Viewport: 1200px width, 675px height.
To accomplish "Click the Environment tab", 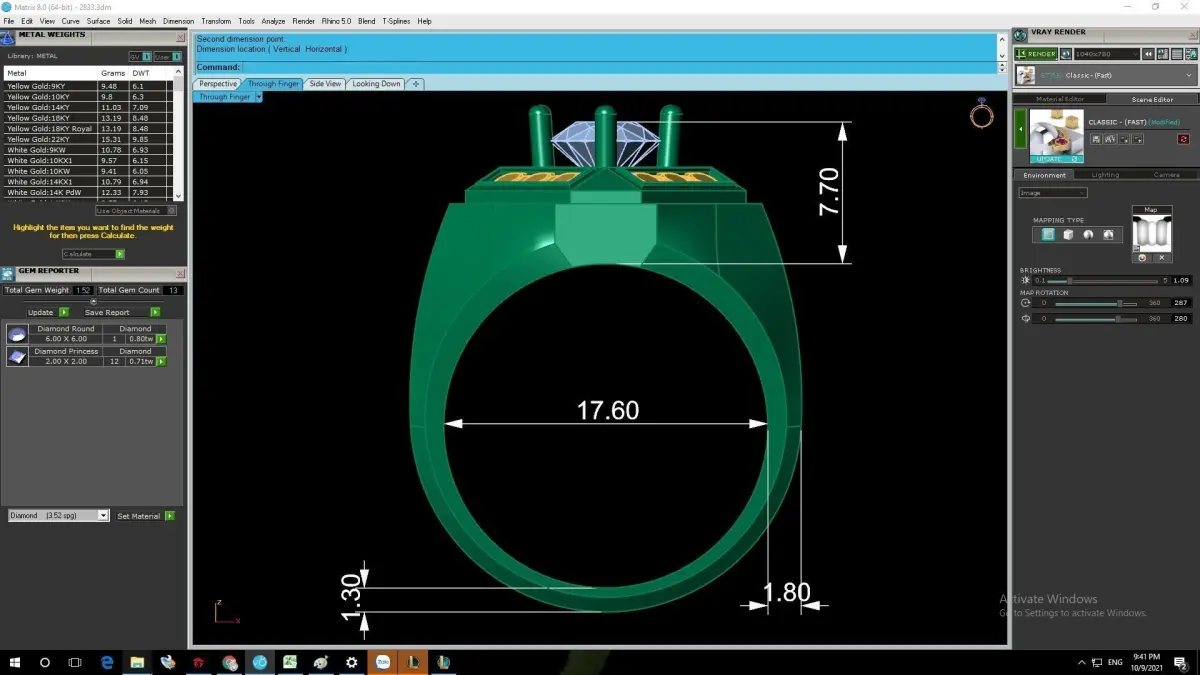I will click(x=1044, y=175).
